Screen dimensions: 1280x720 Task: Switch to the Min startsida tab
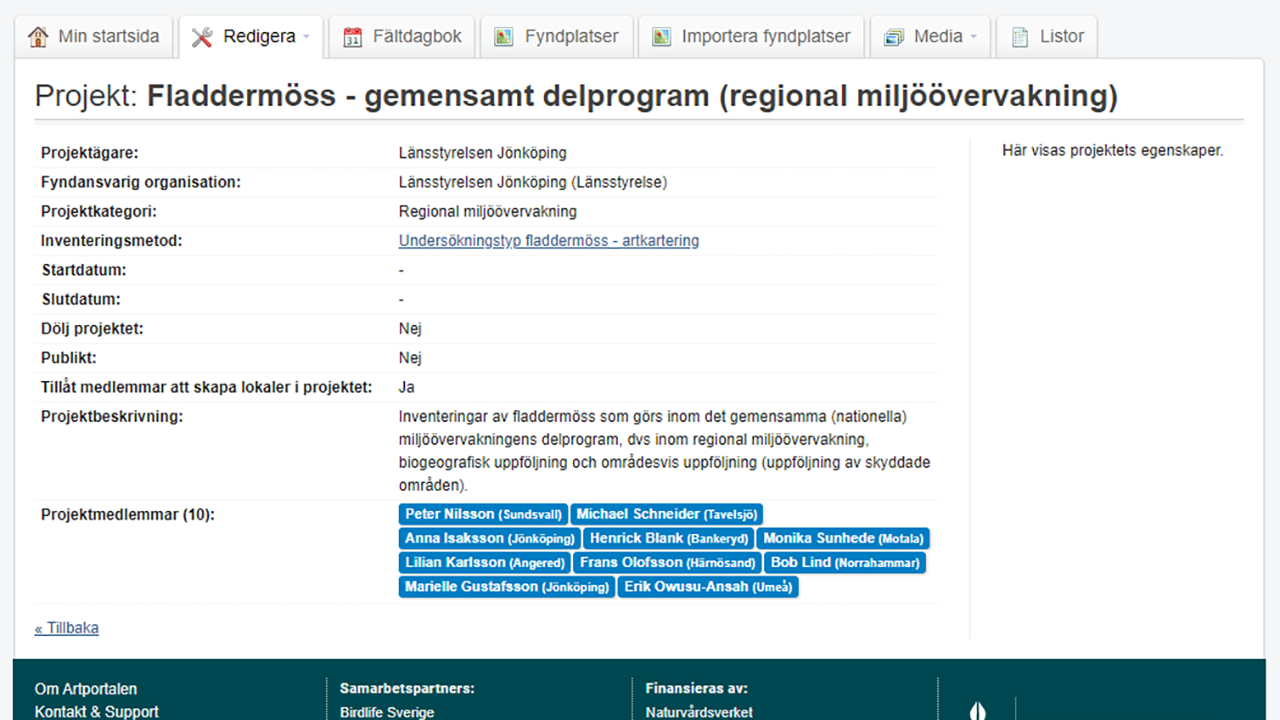93,35
